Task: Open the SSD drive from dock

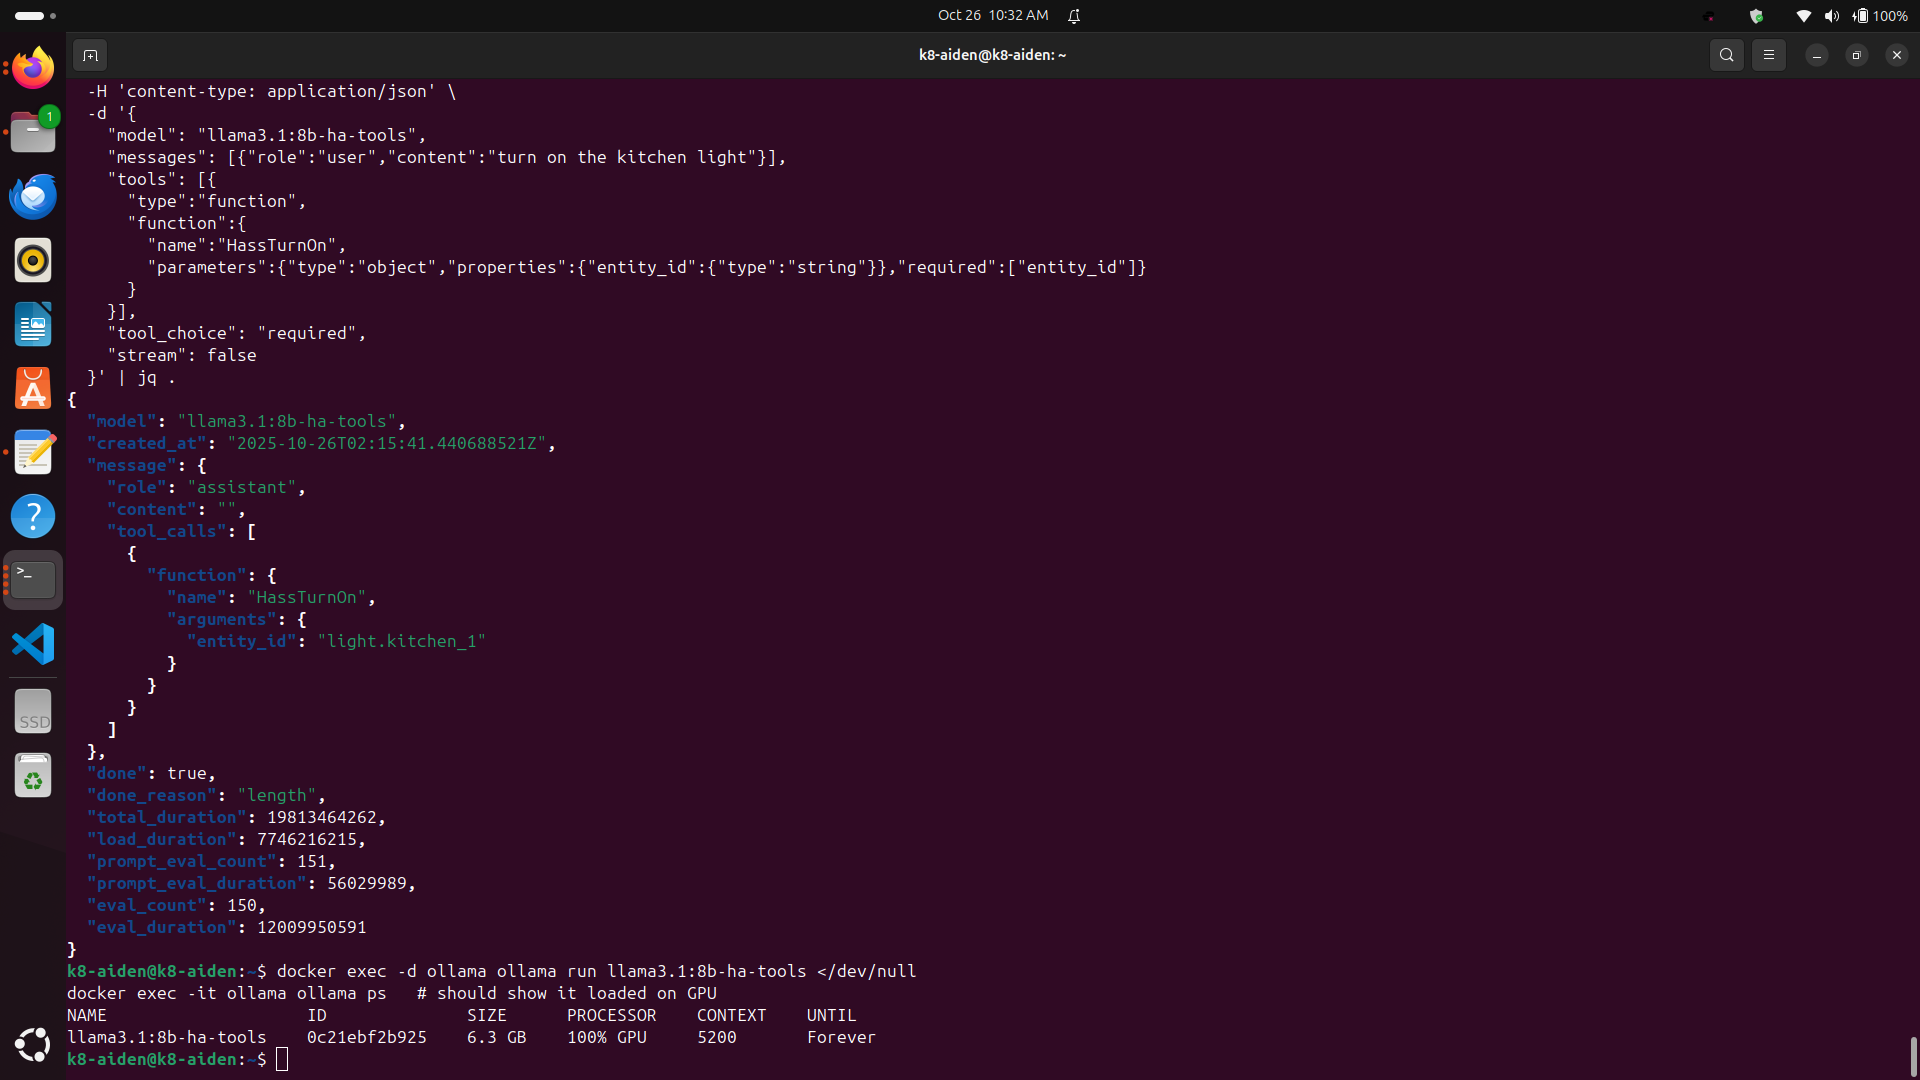Action: 33,711
